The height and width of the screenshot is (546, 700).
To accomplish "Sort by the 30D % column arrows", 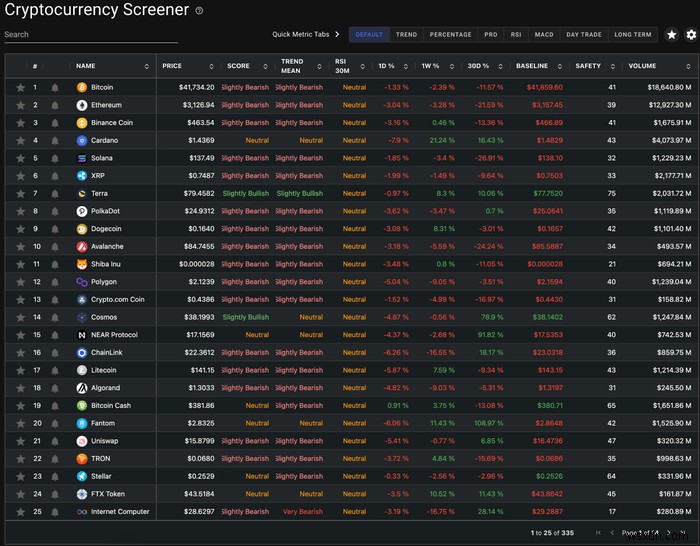I will [500, 66].
